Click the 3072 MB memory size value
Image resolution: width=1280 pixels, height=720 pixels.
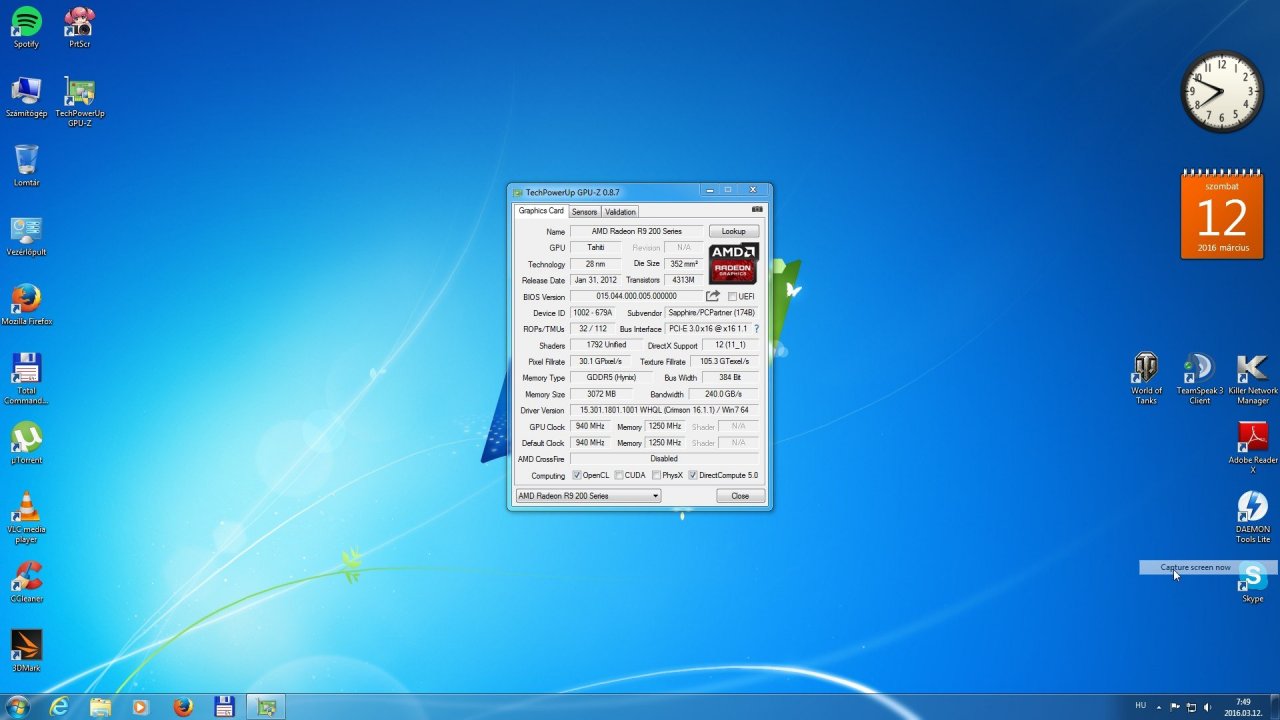tap(602, 394)
